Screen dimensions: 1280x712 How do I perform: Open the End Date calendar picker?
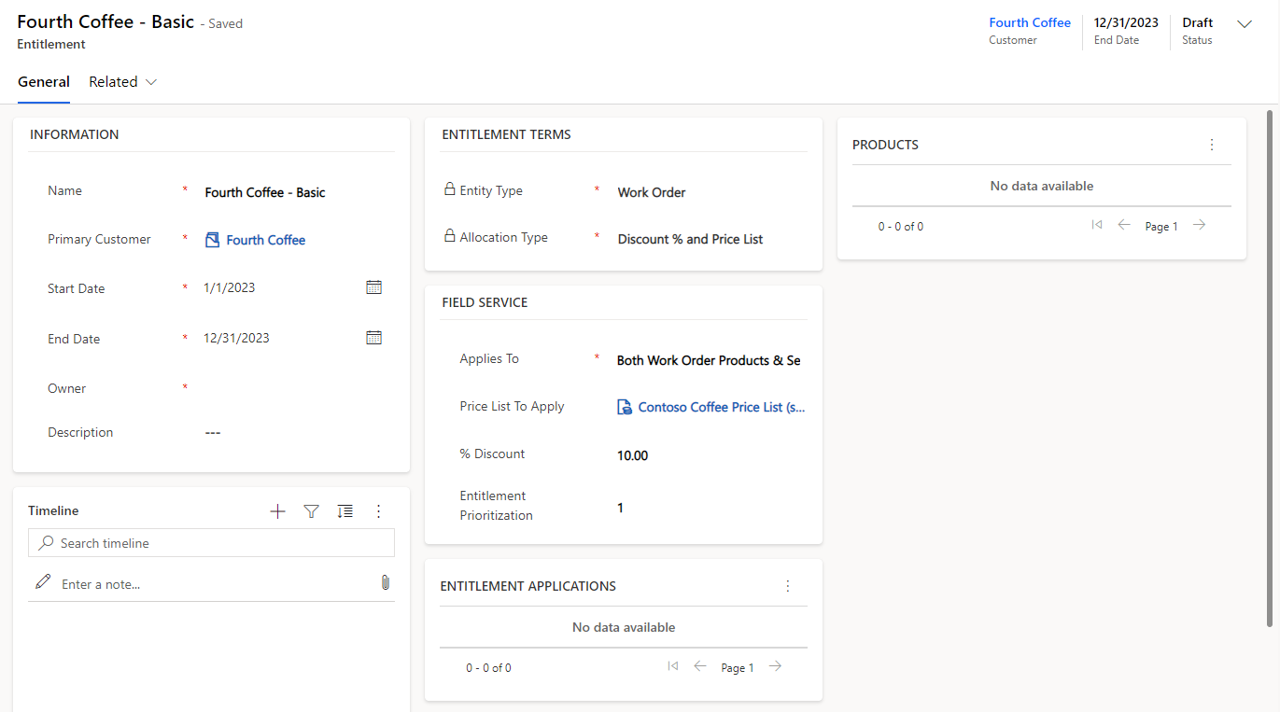point(374,337)
